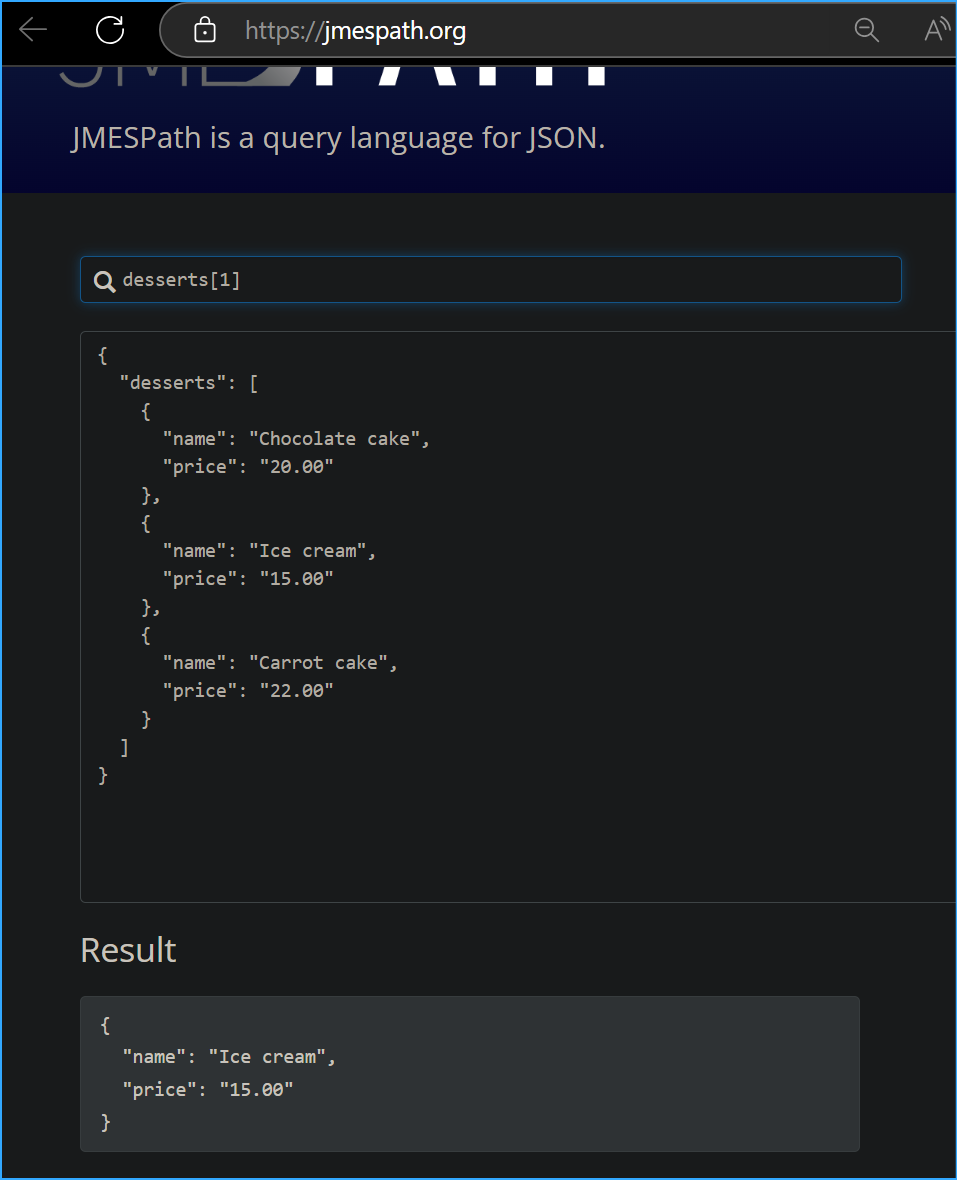957x1180 pixels.
Task: Click the "desserts" key in the JSON editor
Action: tap(167, 382)
